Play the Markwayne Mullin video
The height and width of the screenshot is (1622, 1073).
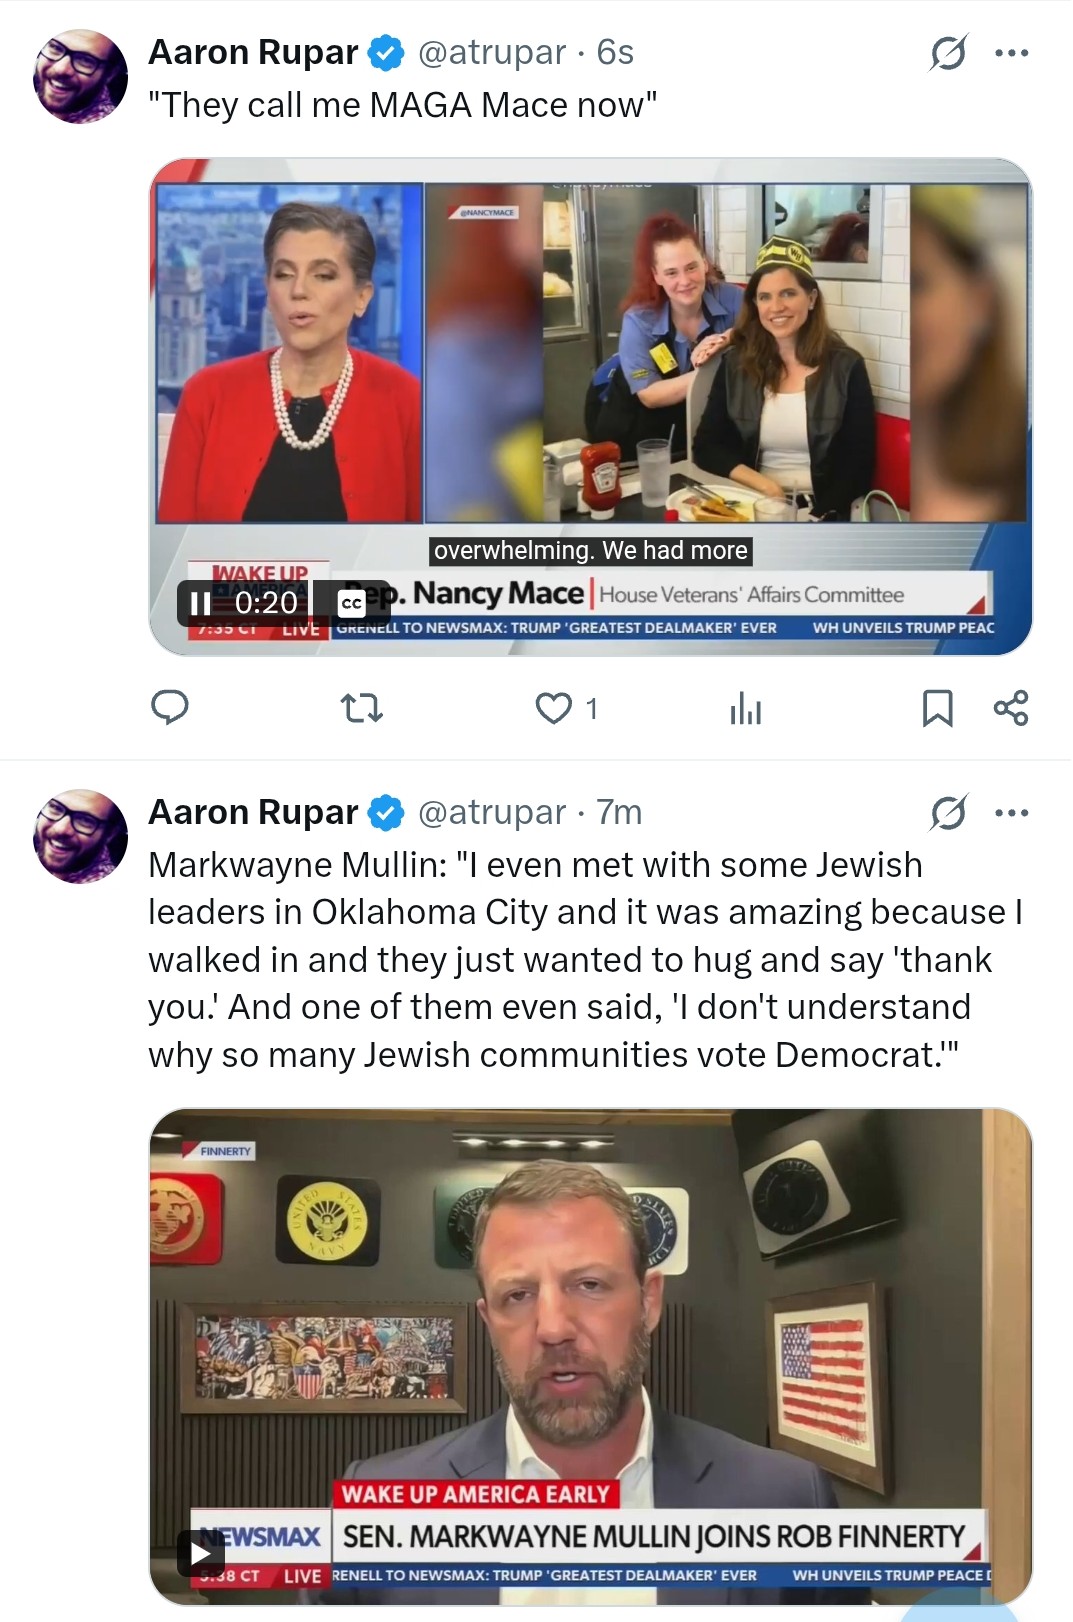pyautogui.click(x=201, y=1553)
